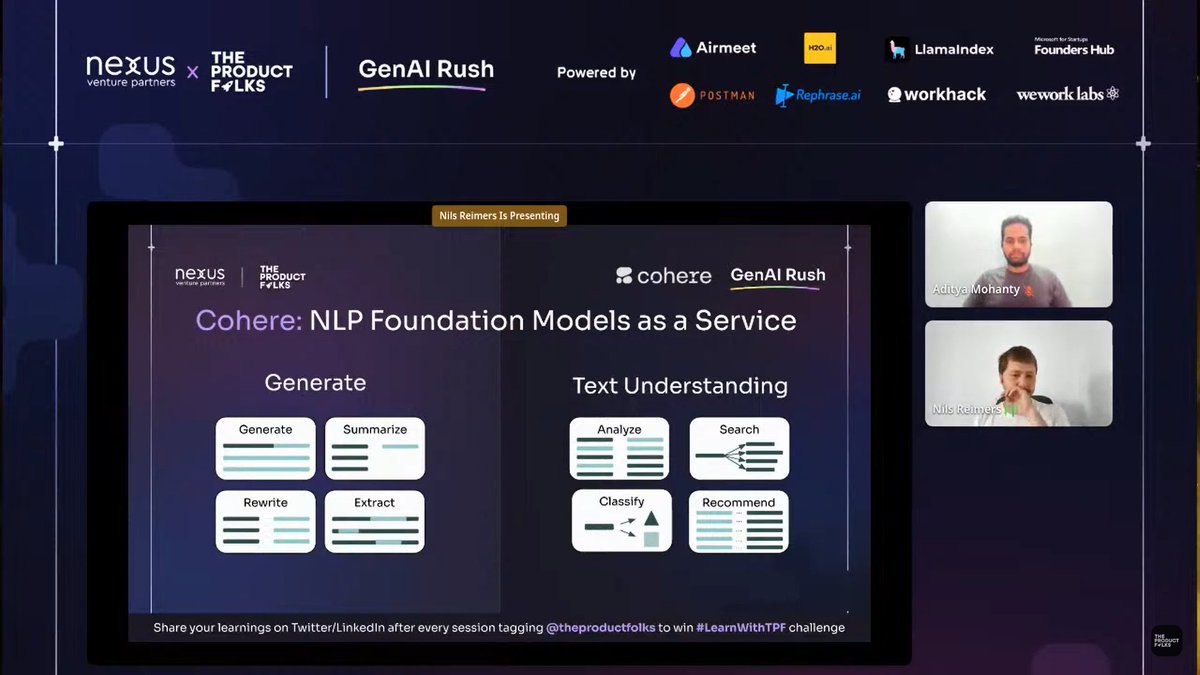
Task: Open Nils Reimers' video tile
Action: (1018, 373)
